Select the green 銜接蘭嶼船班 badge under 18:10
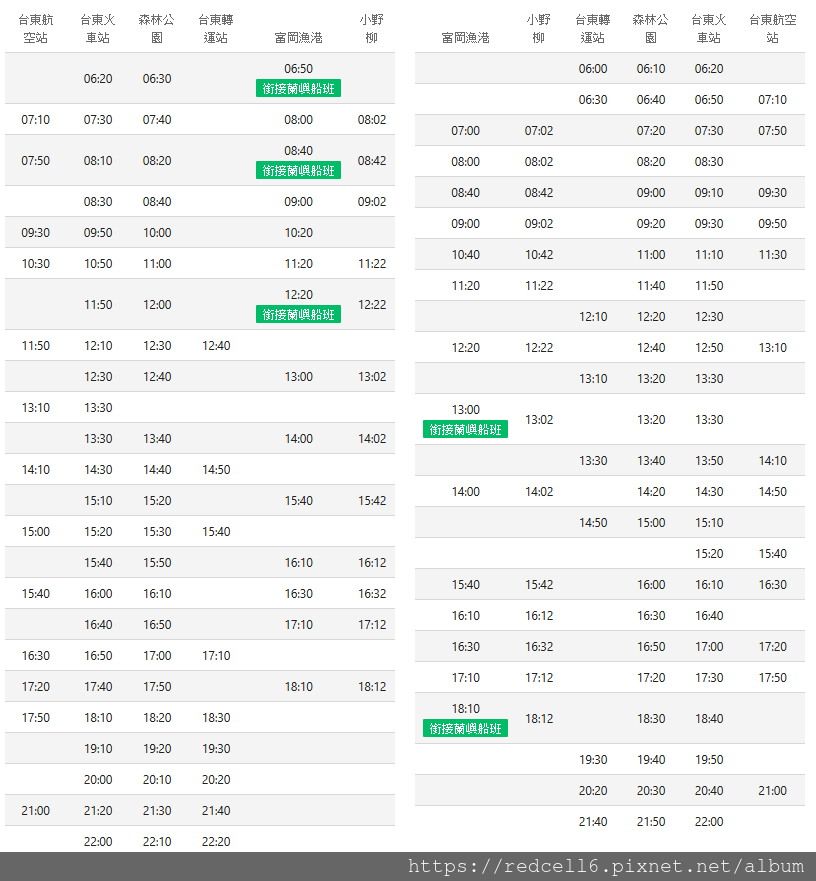816x881 pixels. pyautogui.click(x=465, y=729)
